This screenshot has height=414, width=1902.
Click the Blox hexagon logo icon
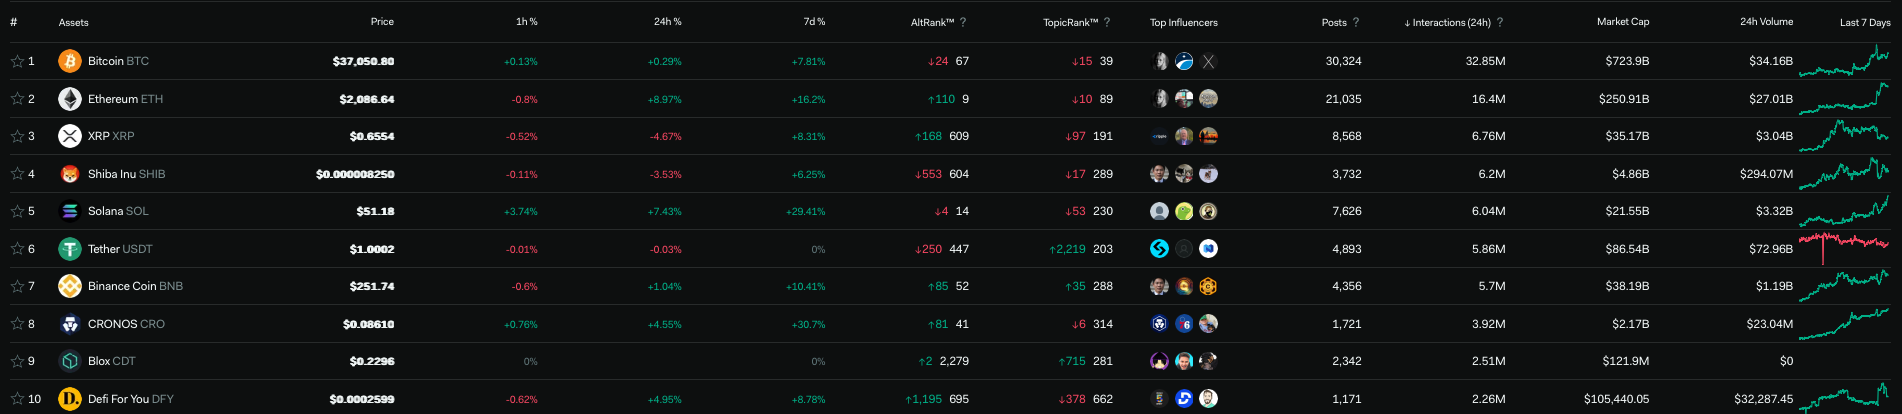(x=70, y=361)
